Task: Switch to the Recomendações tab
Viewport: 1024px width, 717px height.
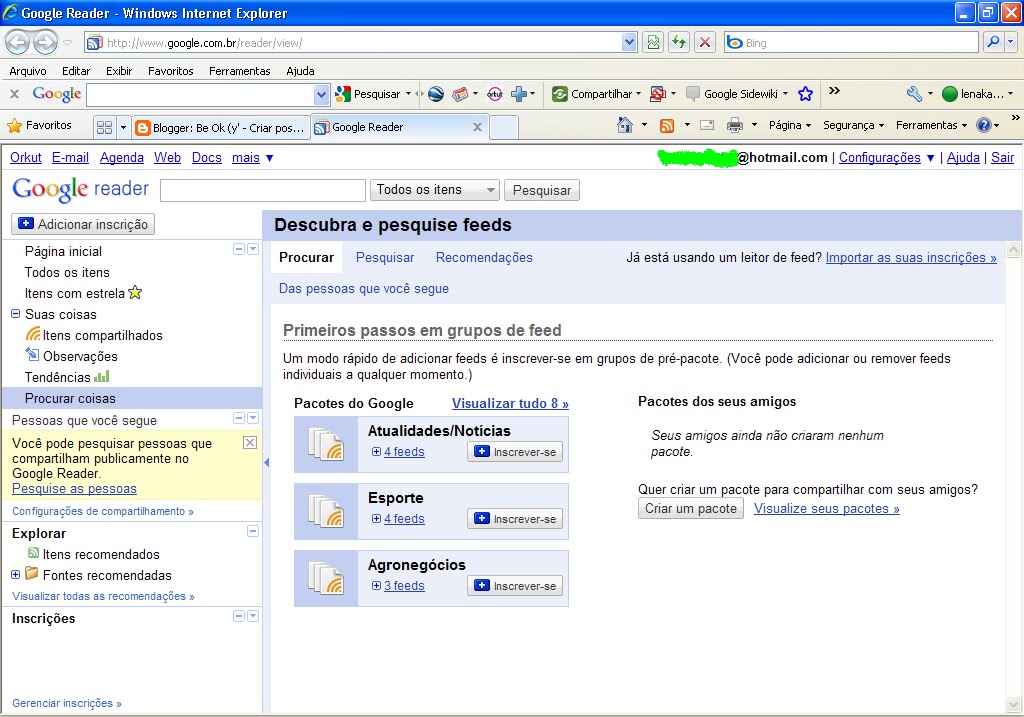Action: pos(484,257)
